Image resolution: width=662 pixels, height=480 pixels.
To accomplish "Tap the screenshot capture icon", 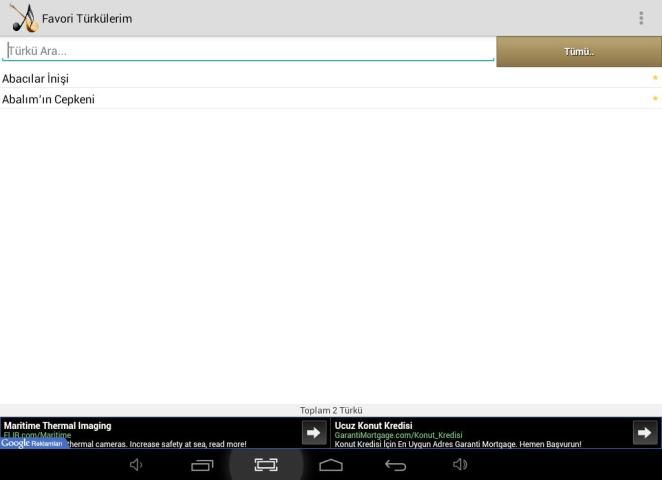I will pos(266,465).
